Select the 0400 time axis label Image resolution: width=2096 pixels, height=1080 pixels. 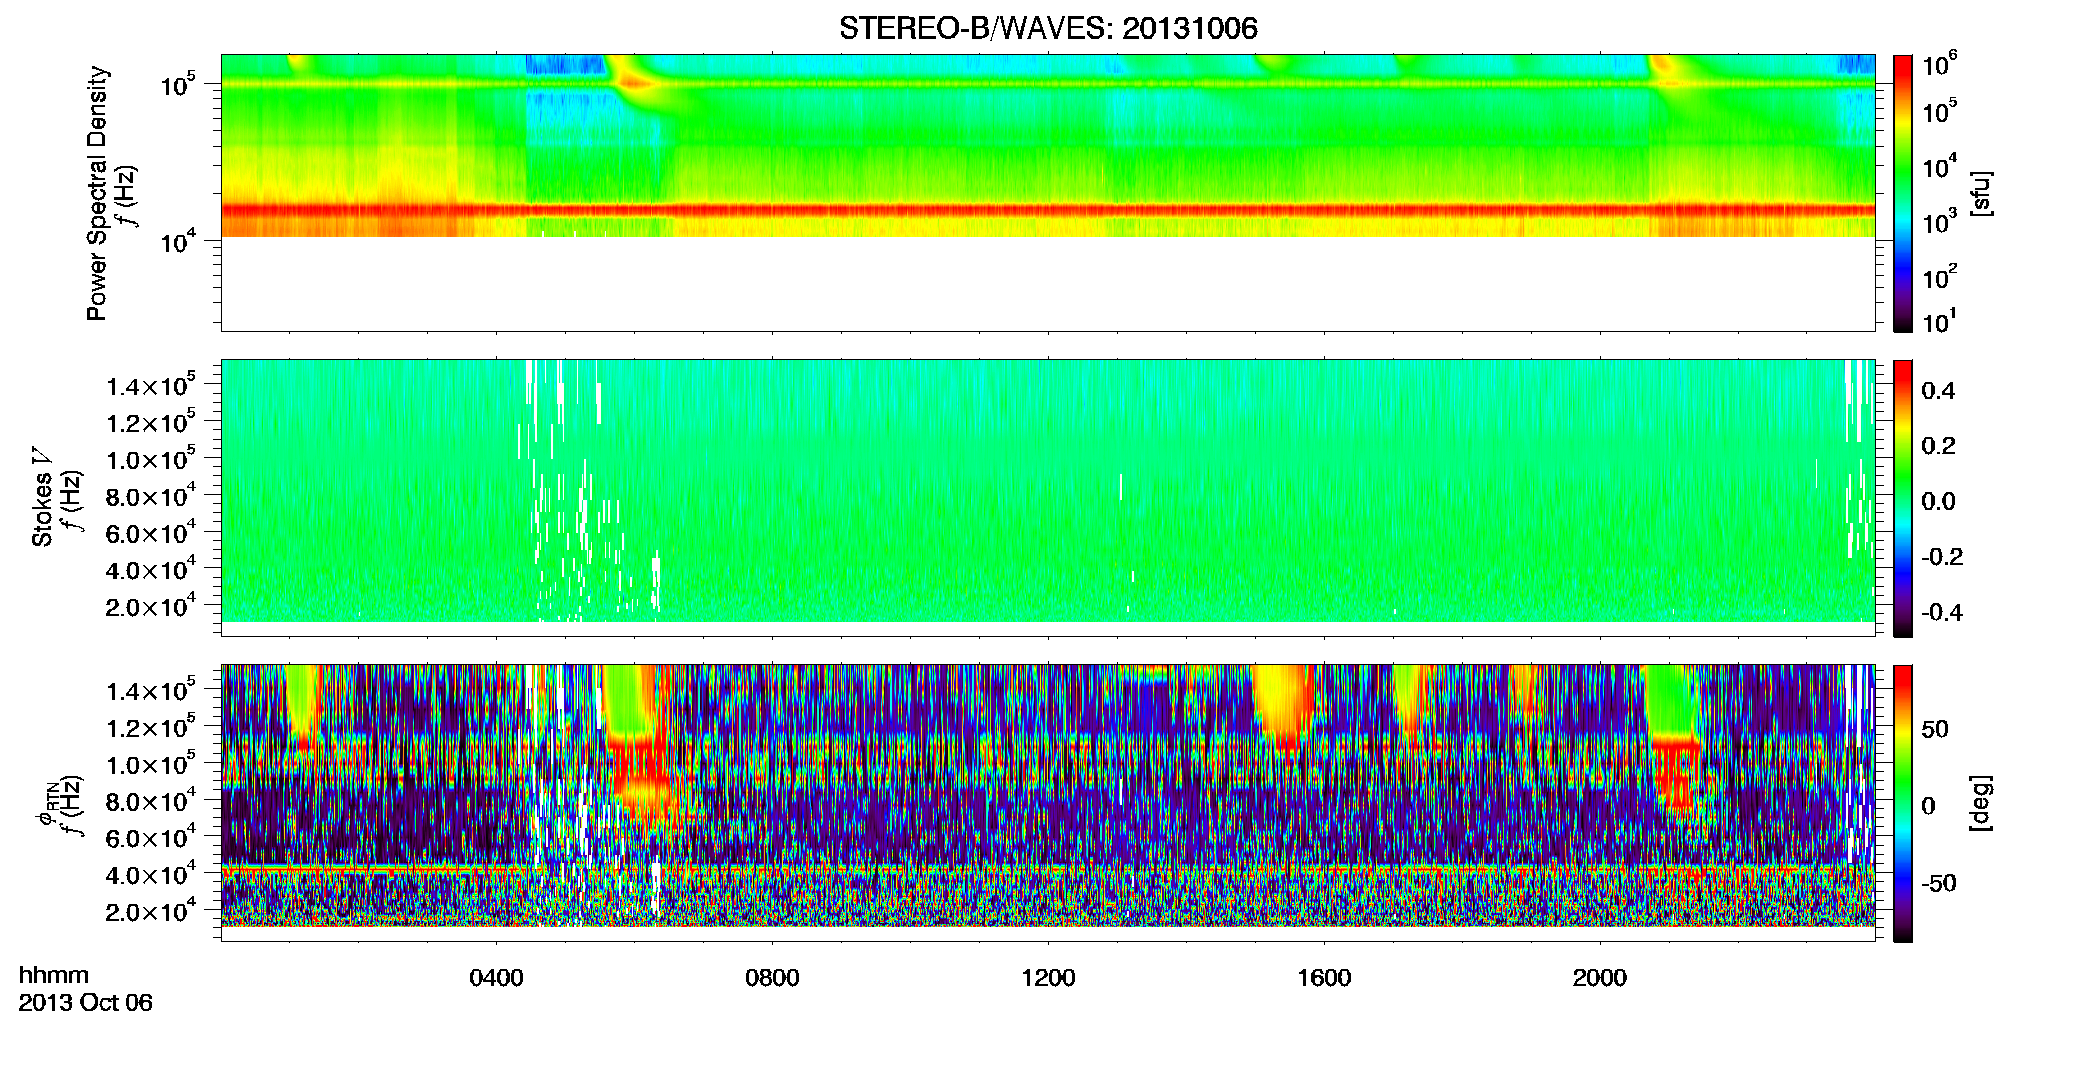[x=496, y=978]
